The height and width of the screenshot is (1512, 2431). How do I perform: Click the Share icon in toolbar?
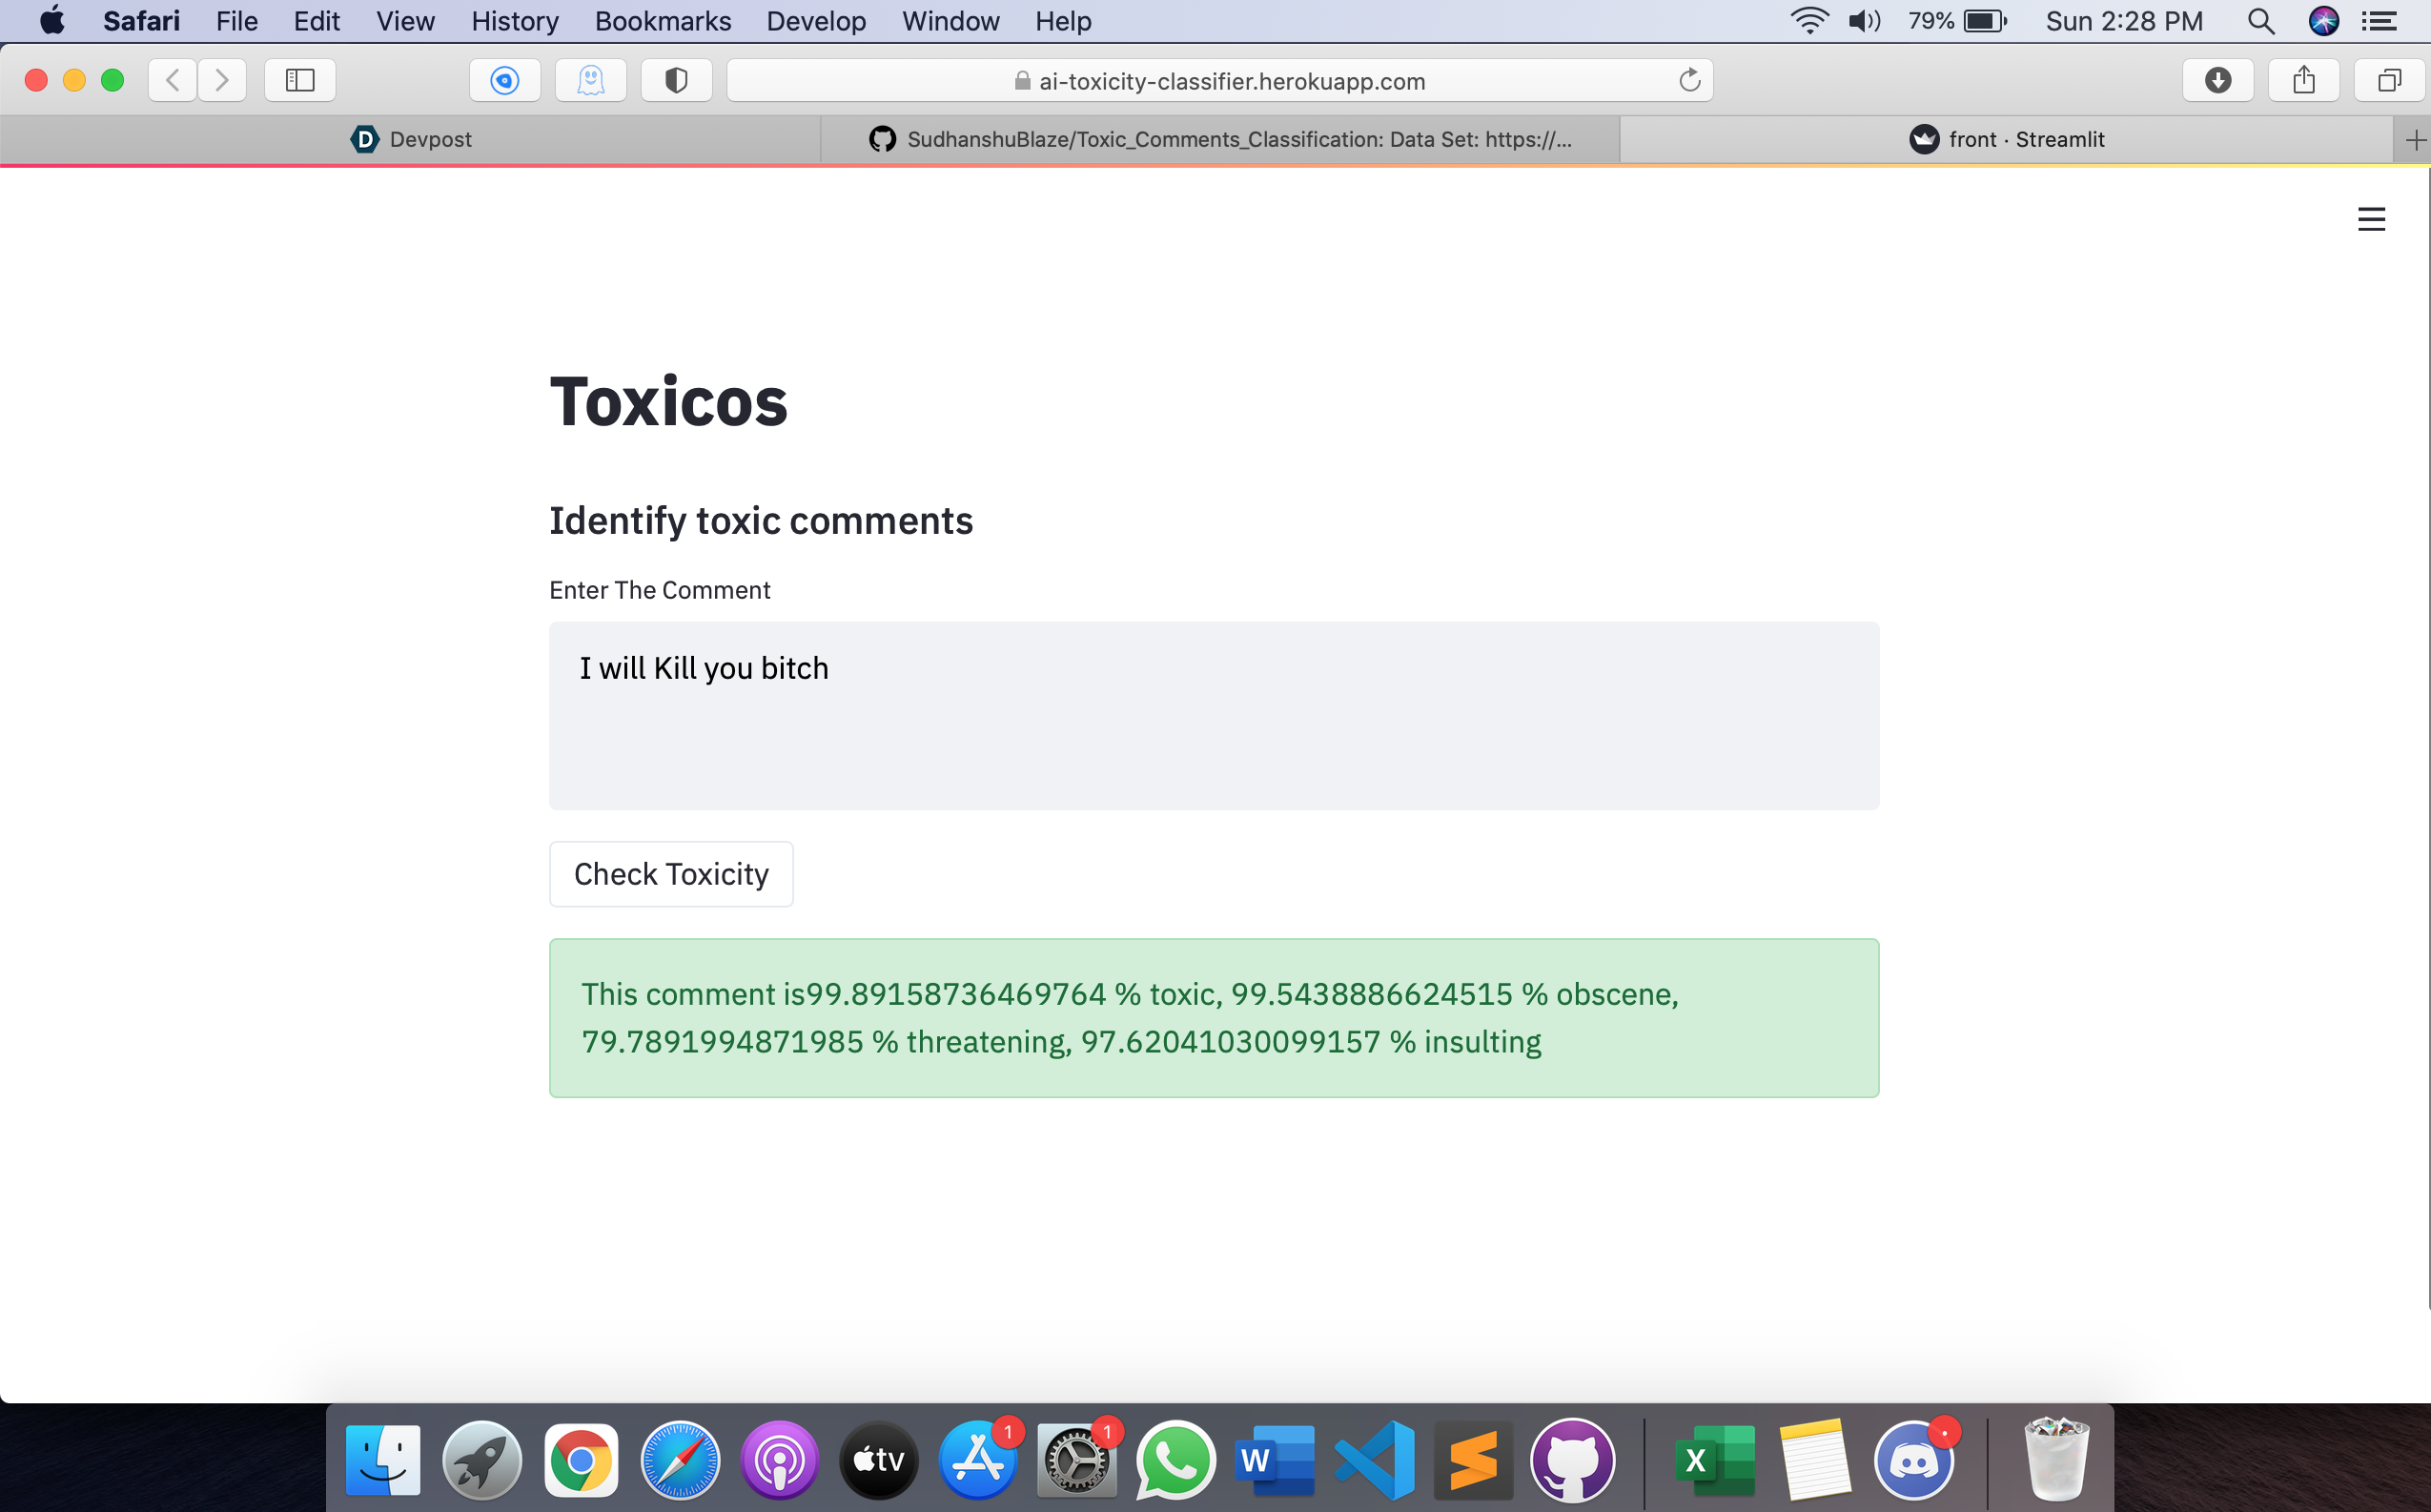click(x=2303, y=80)
